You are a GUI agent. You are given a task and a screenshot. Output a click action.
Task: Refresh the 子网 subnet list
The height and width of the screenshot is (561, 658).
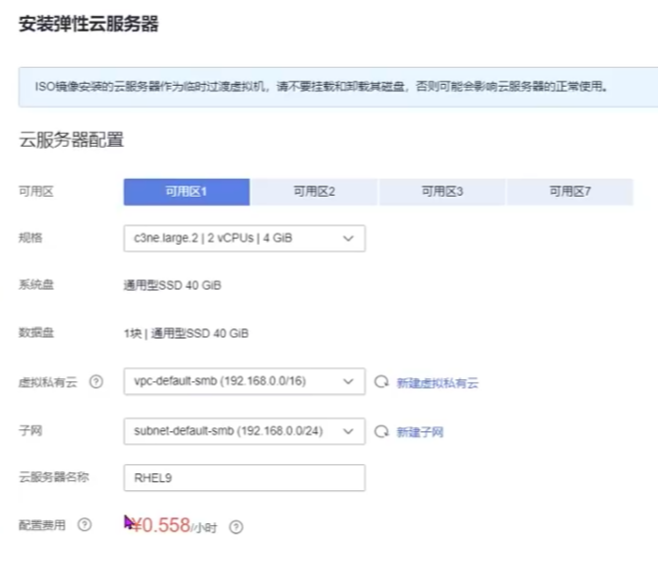point(380,431)
